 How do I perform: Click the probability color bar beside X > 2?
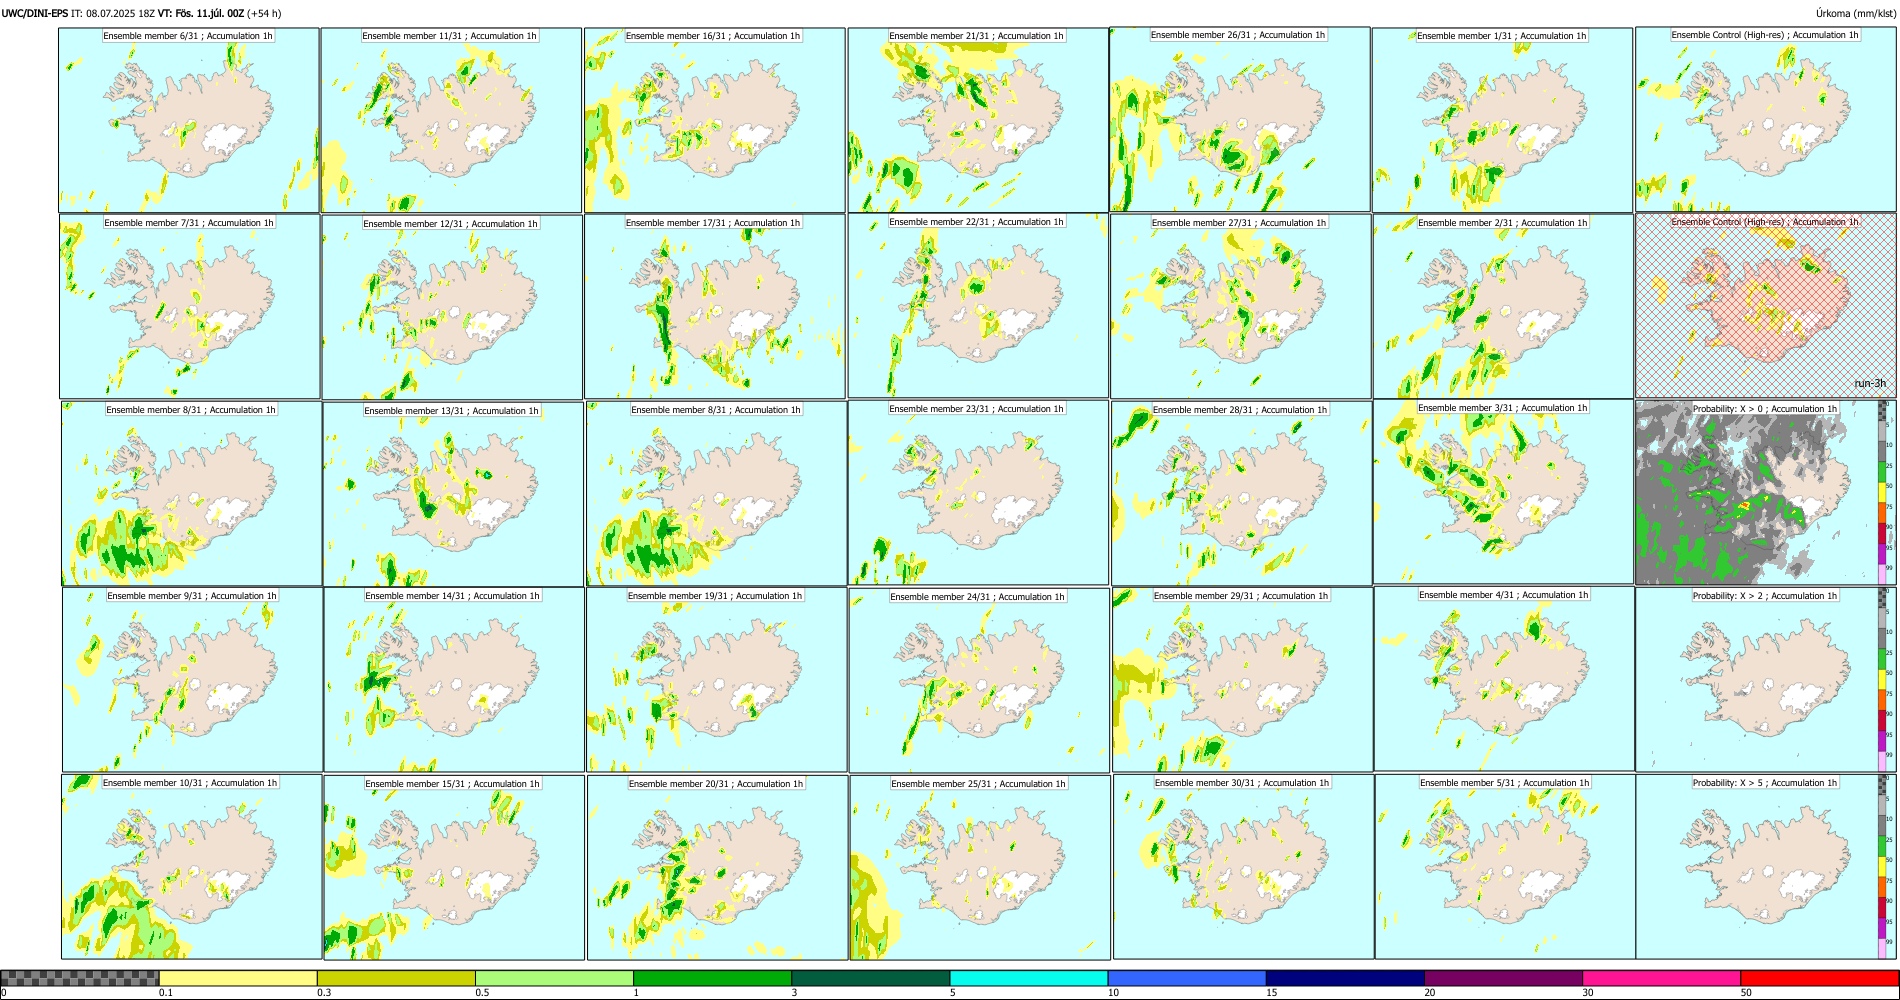[x=1883, y=680]
